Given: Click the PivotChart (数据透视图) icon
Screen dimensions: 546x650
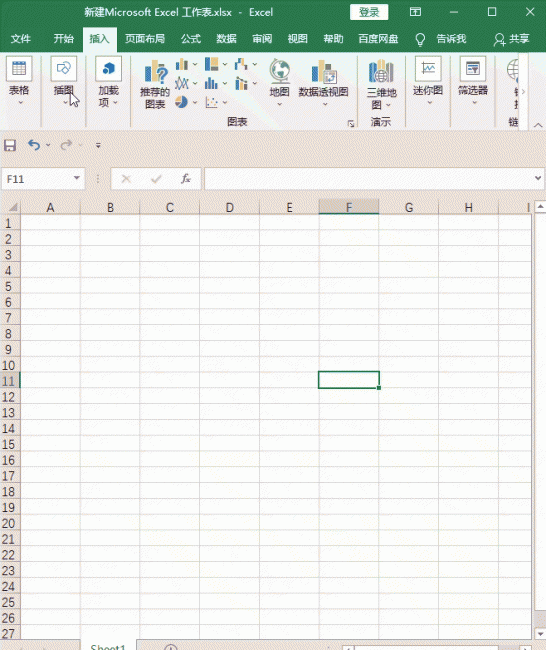Looking at the screenshot, I should point(324,71).
